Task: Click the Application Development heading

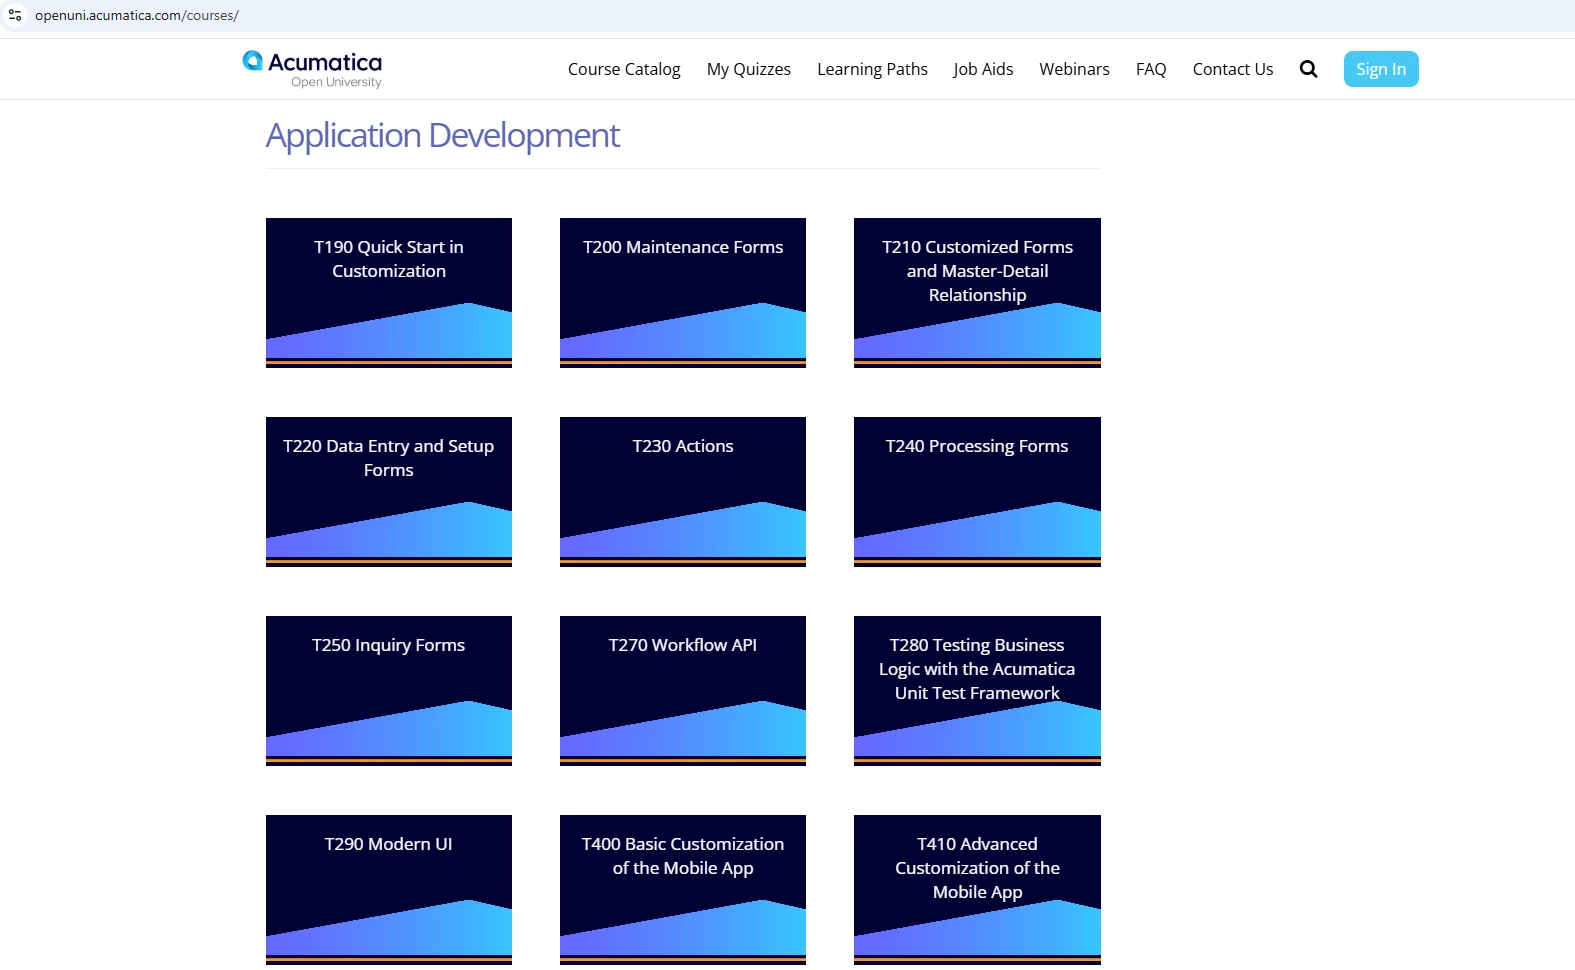Action: [x=443, y=135]
